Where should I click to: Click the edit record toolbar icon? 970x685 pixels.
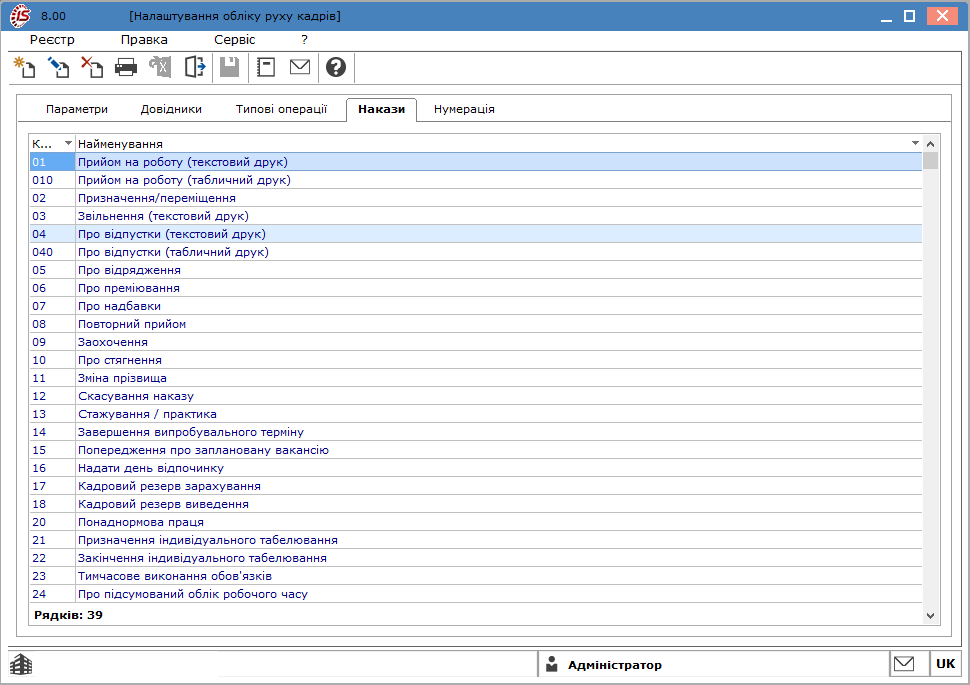[x=59, y=67]
